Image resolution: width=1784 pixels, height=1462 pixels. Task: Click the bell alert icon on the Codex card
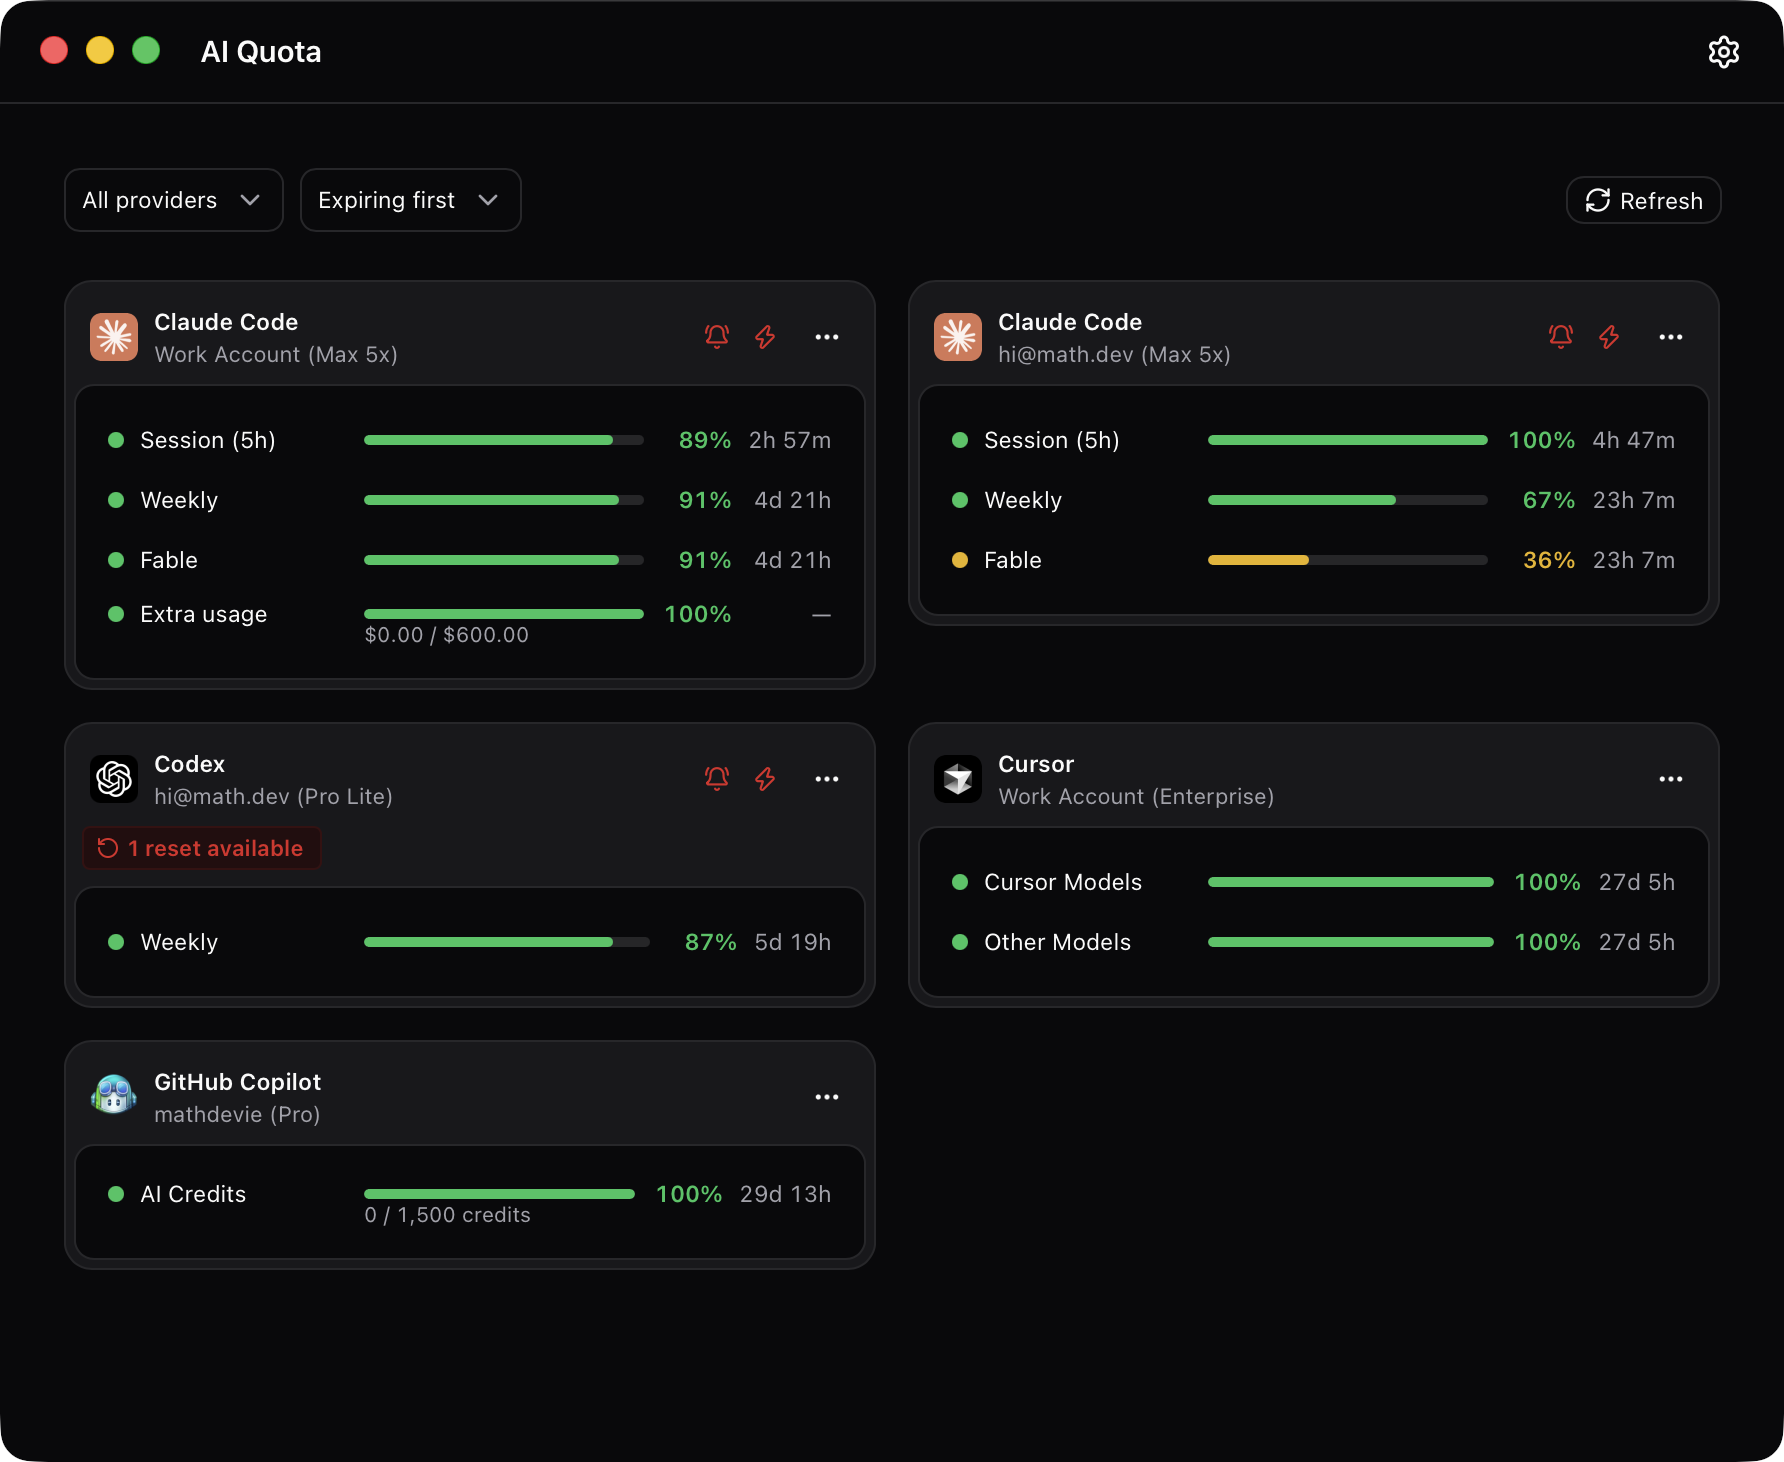click(717, 779)
